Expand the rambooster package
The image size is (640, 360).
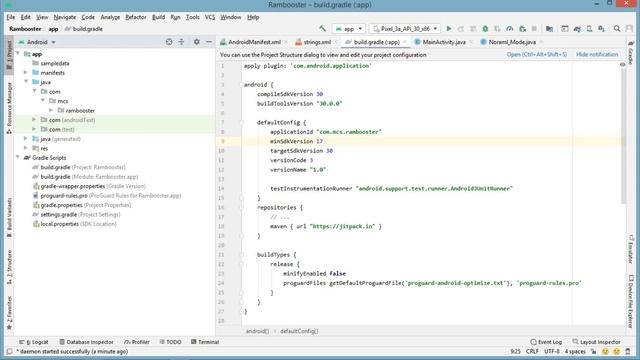point(51,110)
